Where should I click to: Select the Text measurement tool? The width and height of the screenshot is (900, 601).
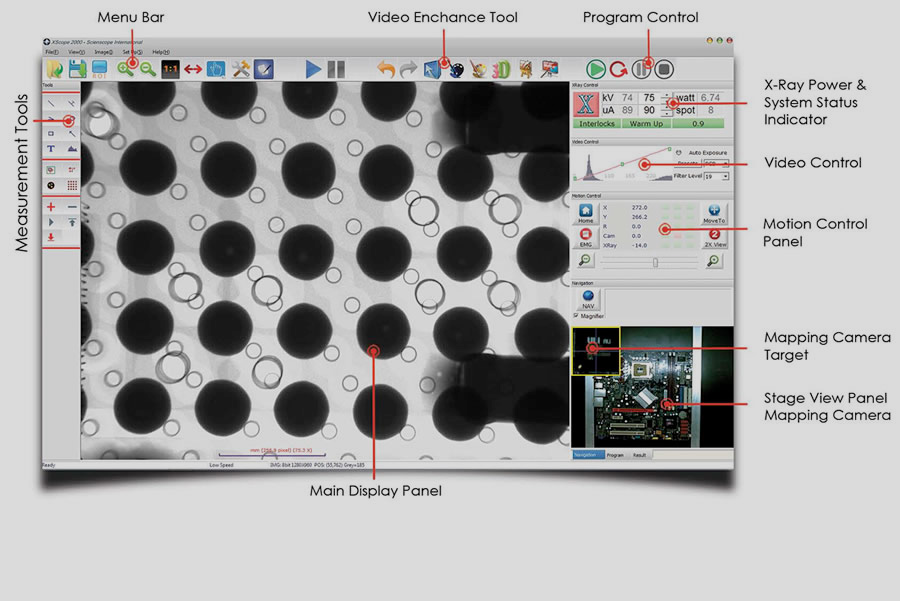(51, 148)
